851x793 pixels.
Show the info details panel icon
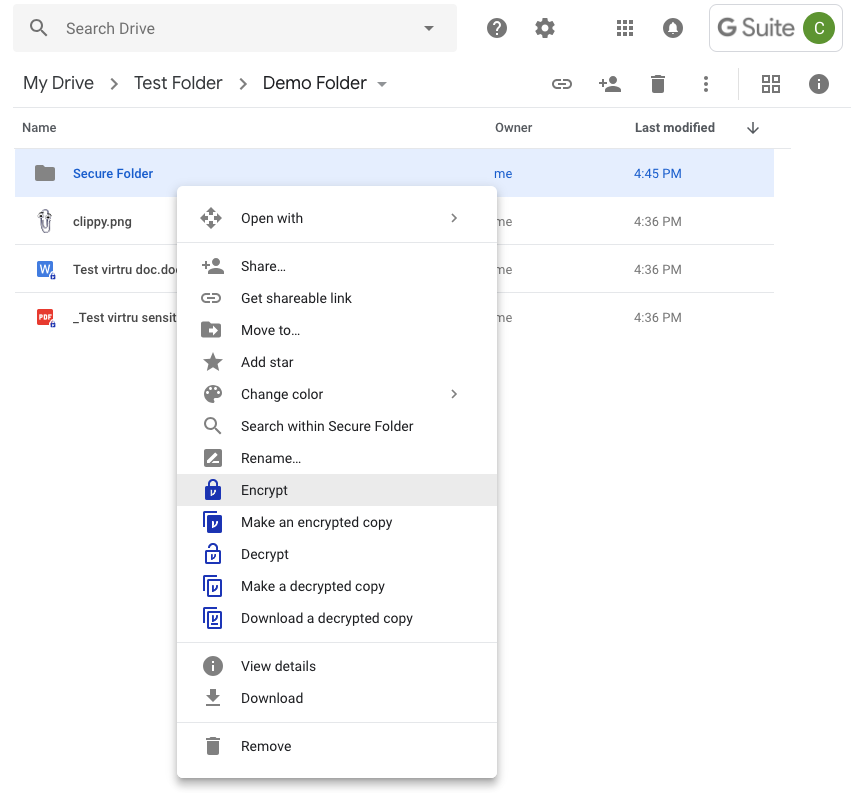click(818, 84)
